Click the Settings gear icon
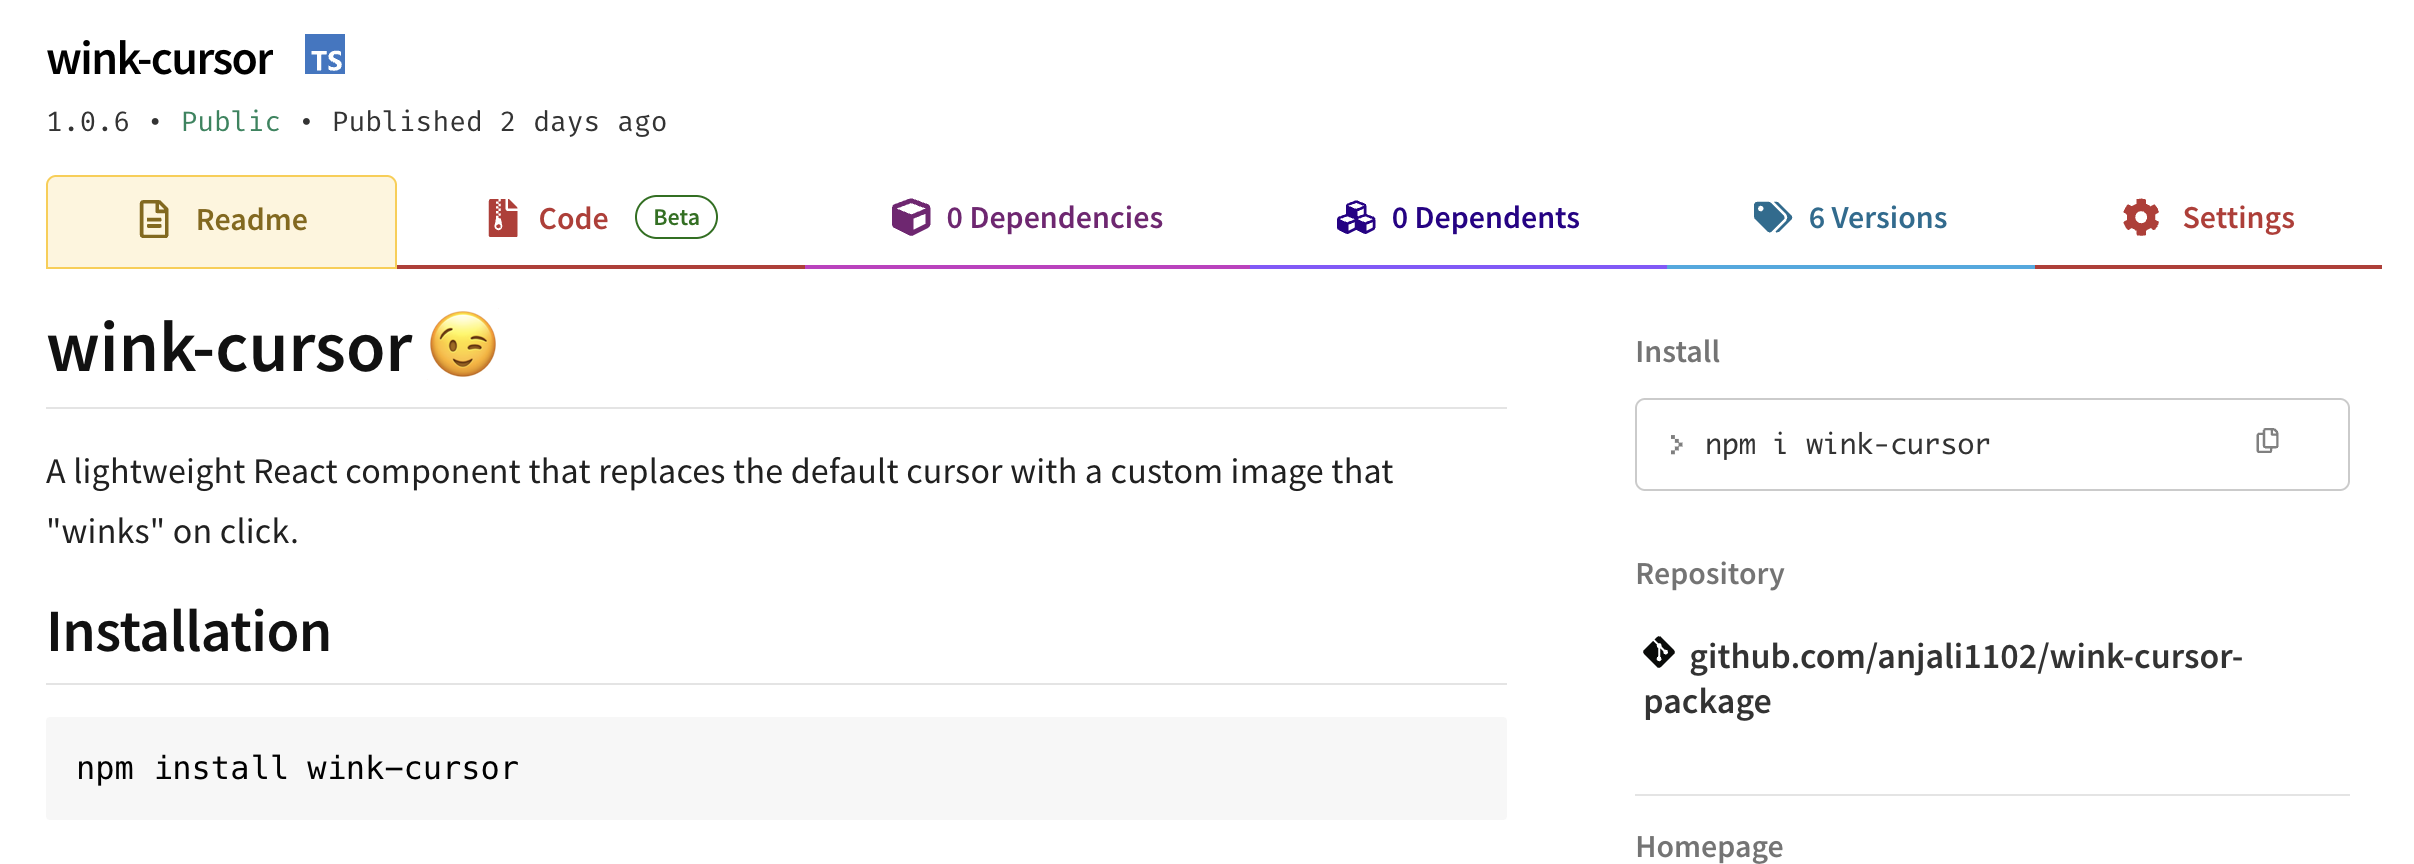 (x=2140, y=217)
